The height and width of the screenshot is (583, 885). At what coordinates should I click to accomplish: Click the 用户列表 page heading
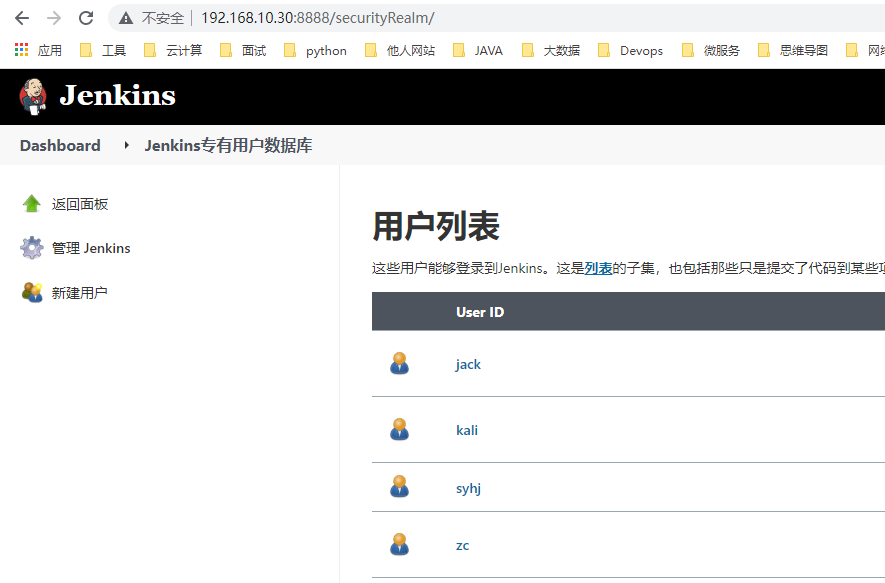pos(436,227)
